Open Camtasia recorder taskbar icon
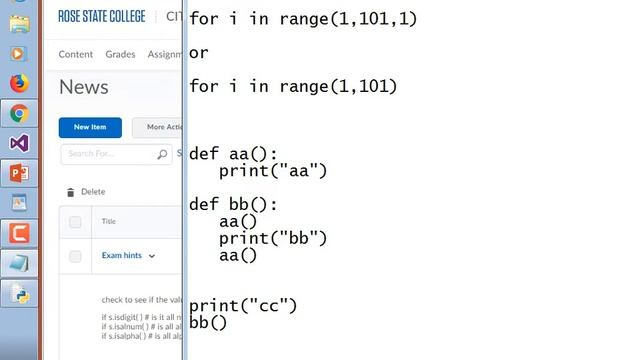Screen dimensions: 640x360 point(19,233)
